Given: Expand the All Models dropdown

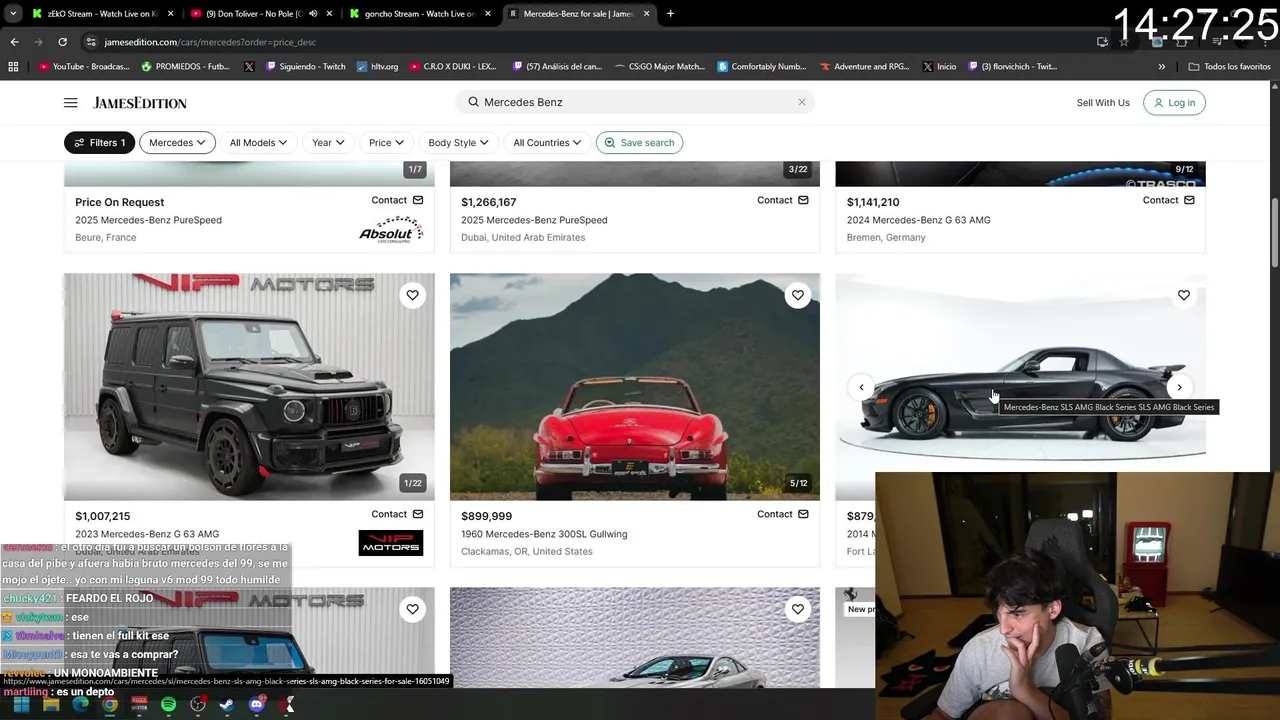Looking at the screenshot, I should pyautogui.click(x=258, y=143).
